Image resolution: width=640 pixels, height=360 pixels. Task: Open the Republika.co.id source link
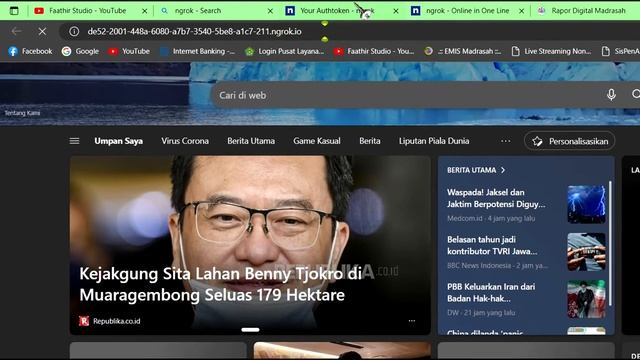pyautogui.click(x=110, y=321)
